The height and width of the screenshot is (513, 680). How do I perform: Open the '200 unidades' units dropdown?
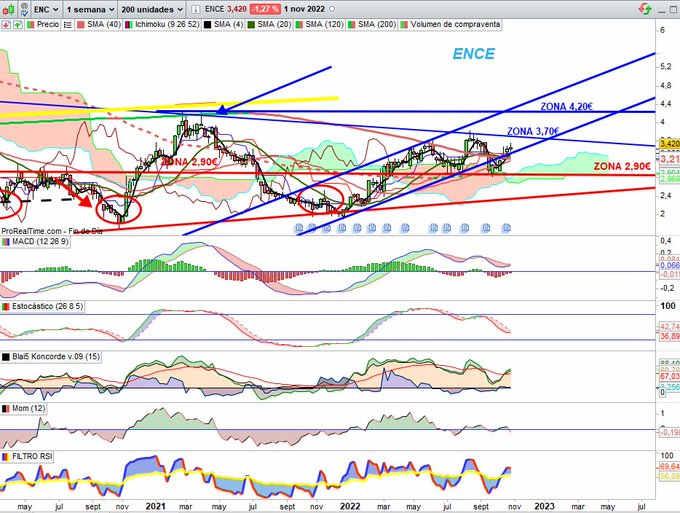point(151,9)
